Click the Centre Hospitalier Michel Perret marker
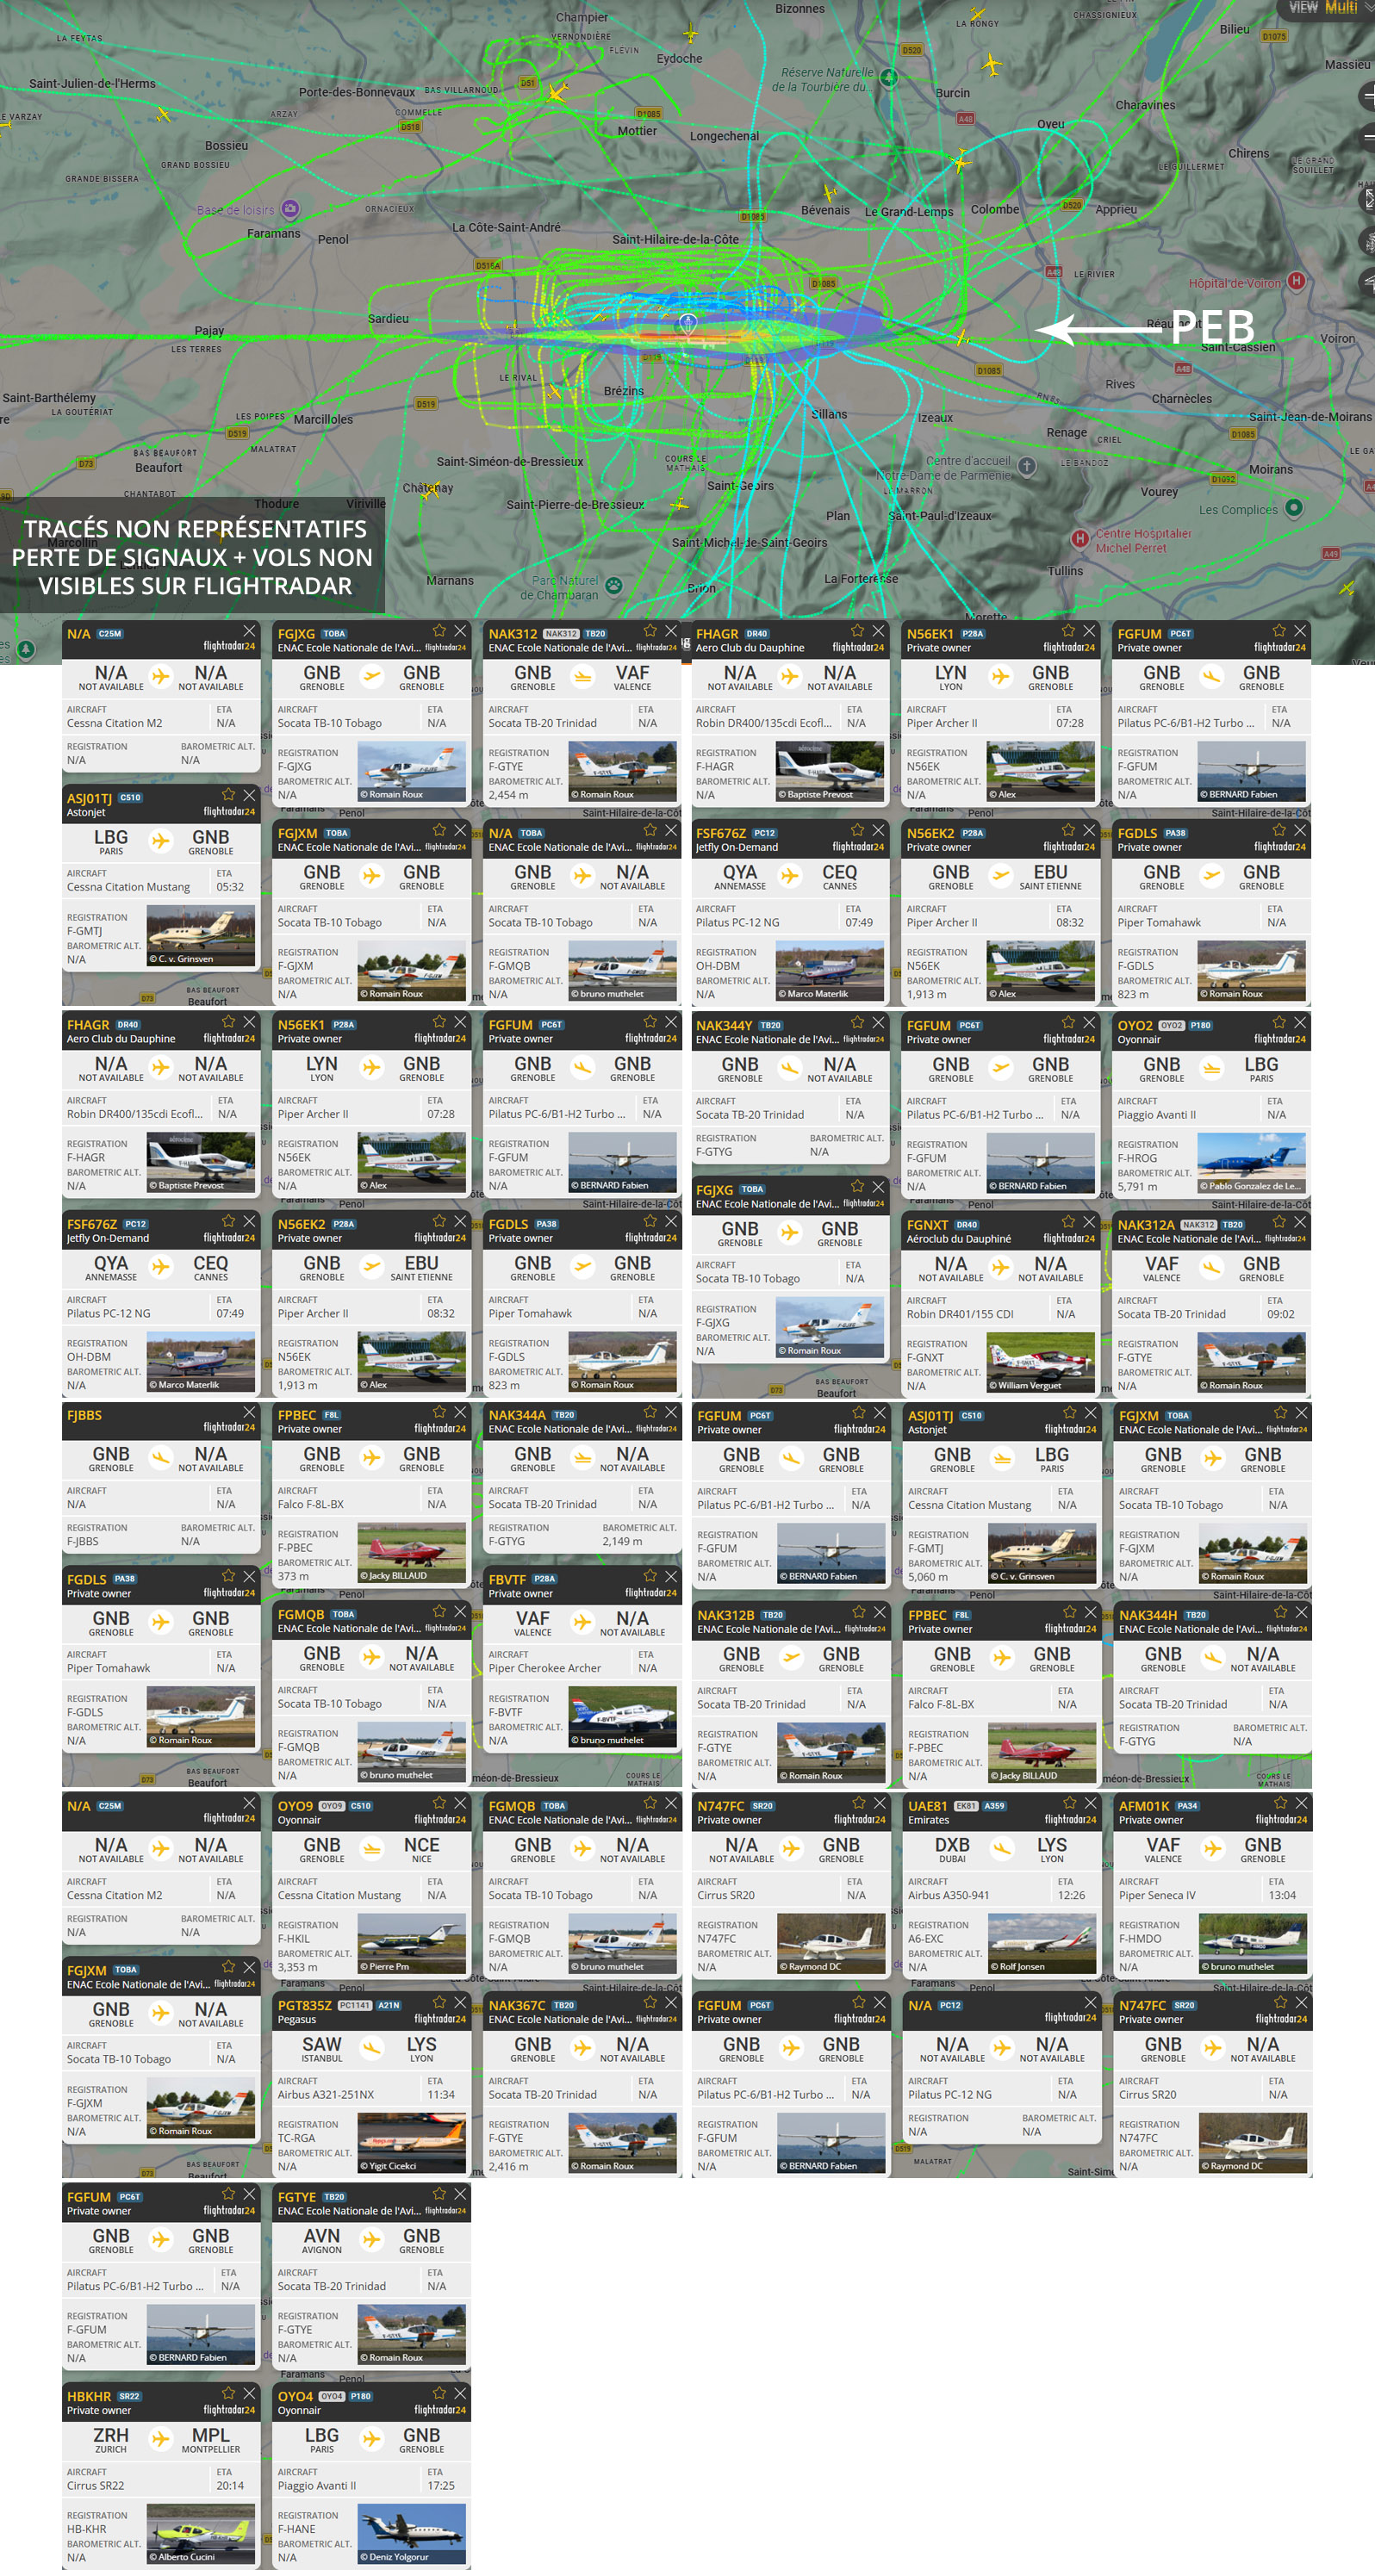The width and height of the screenshot is (1375, 2576). (x=1080, y=538)
